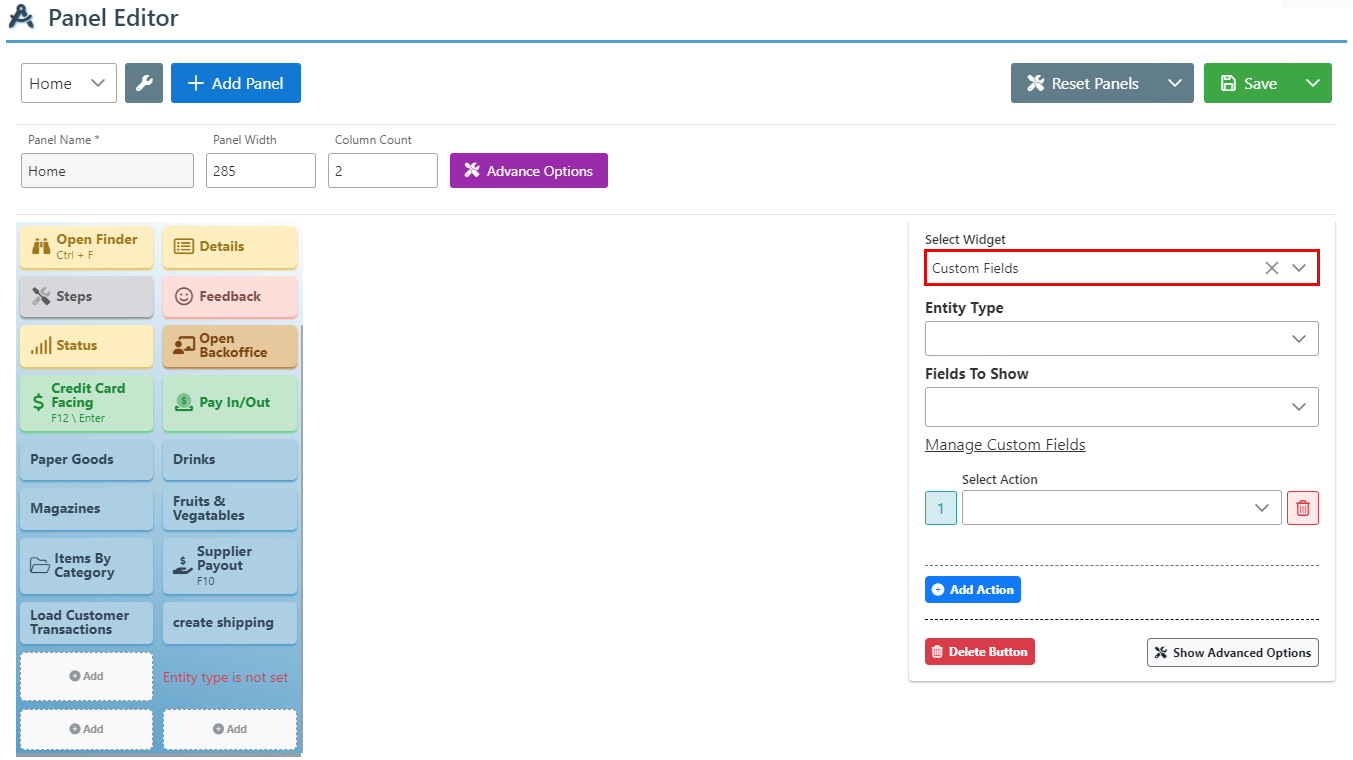Image resolution: width=1353 pixels, height=760 pixels.
Task: Expand the Reset Panels arrow menu
Action: 1174,83
